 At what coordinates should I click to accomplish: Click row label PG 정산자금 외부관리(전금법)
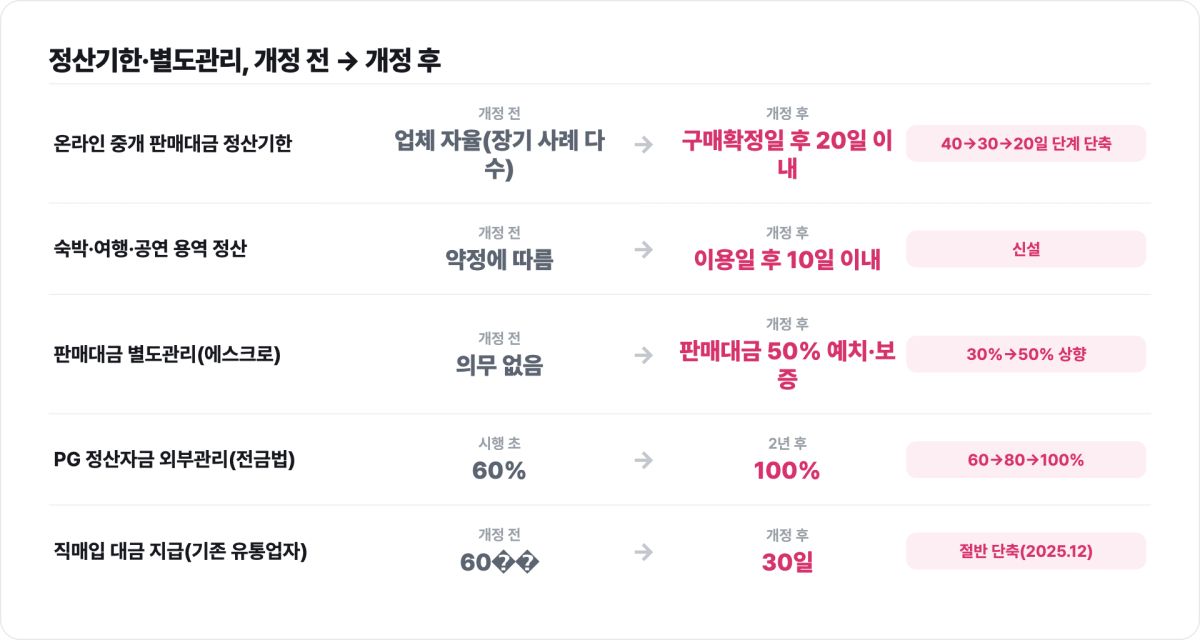pyautogui.click(x=174, y=459)
